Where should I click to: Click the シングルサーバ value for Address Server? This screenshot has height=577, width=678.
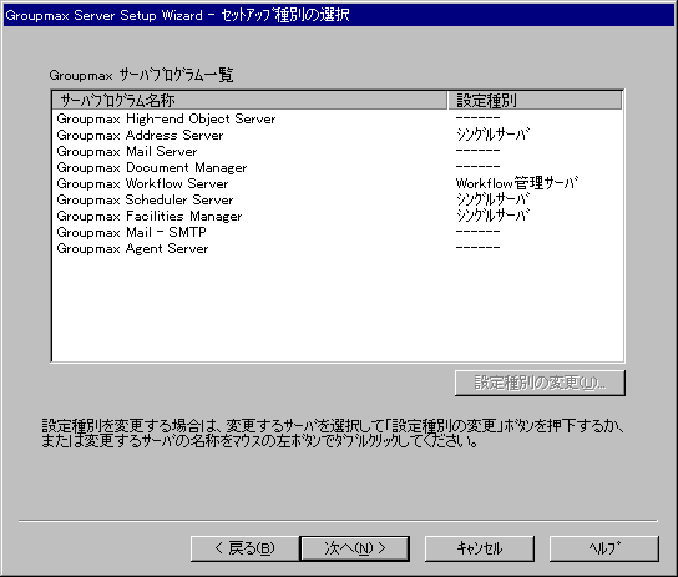click(493, 135)
